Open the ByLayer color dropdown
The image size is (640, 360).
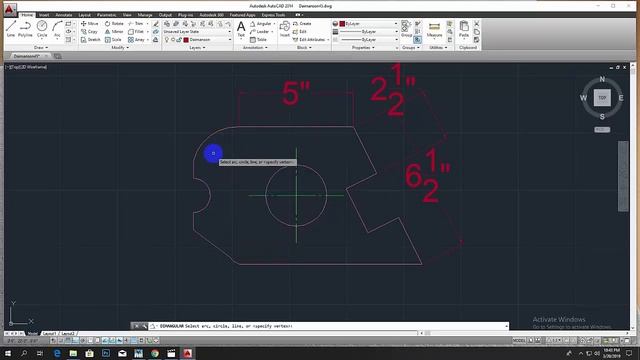point(368,24)
